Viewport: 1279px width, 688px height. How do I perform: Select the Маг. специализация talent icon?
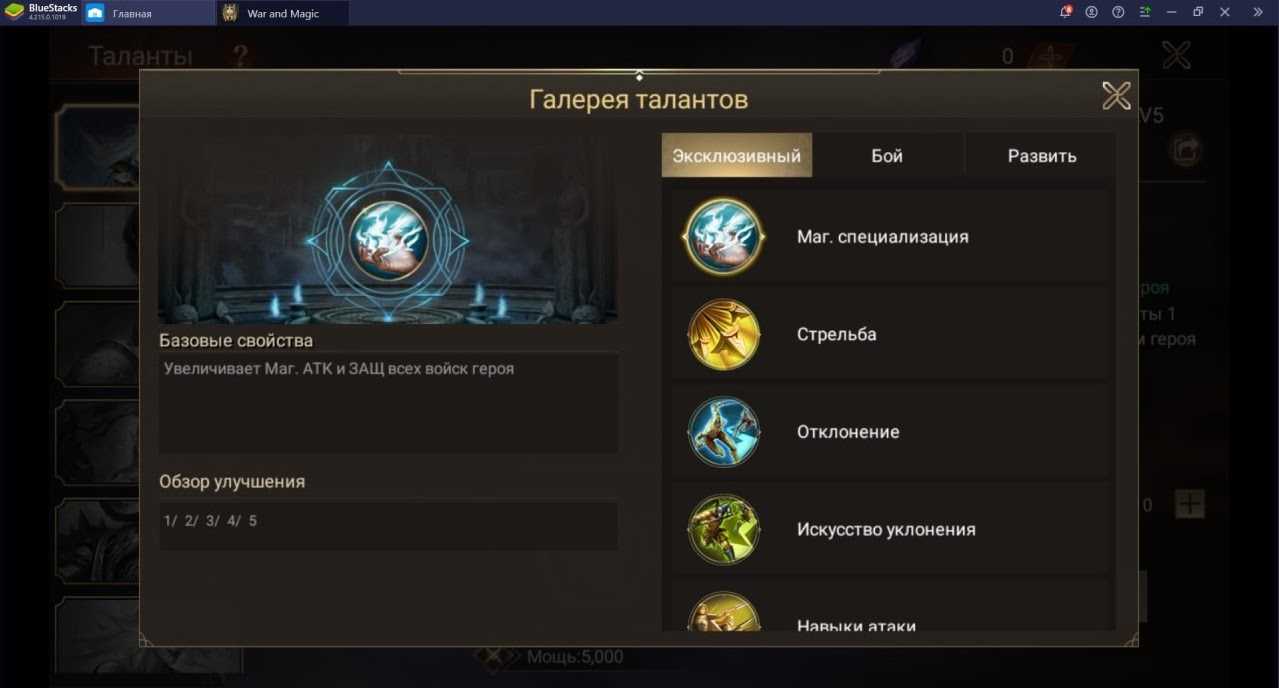pyautogui.click(x=724, y=237)
